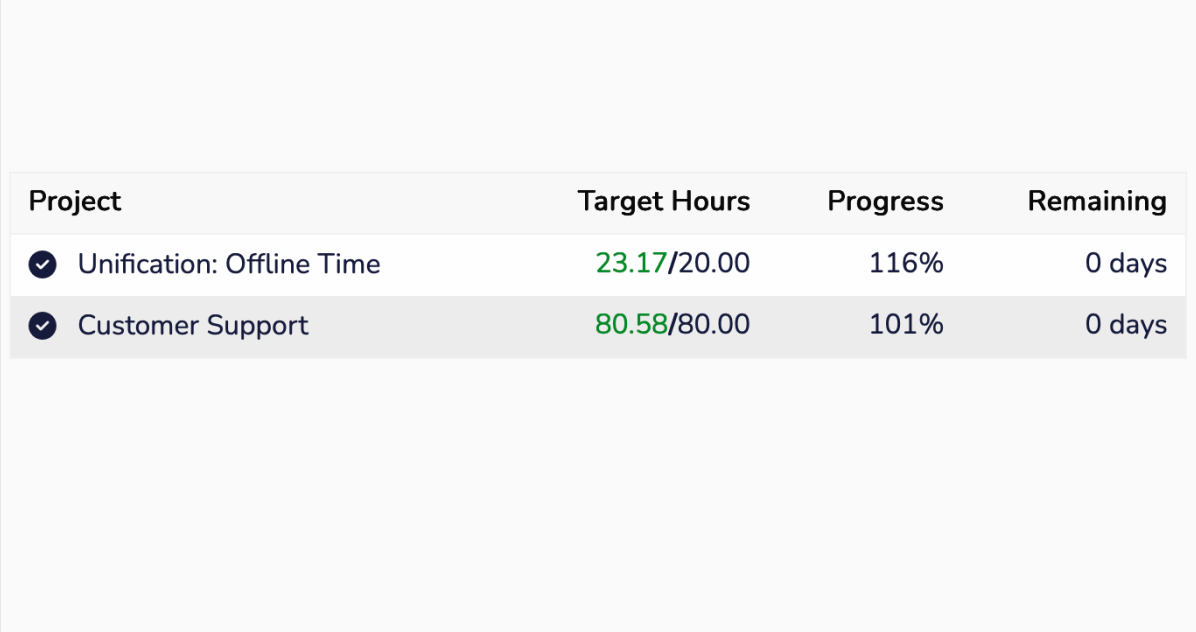
Task: Click 0 days remaining for Unification row
Action: coord(1125,264)
